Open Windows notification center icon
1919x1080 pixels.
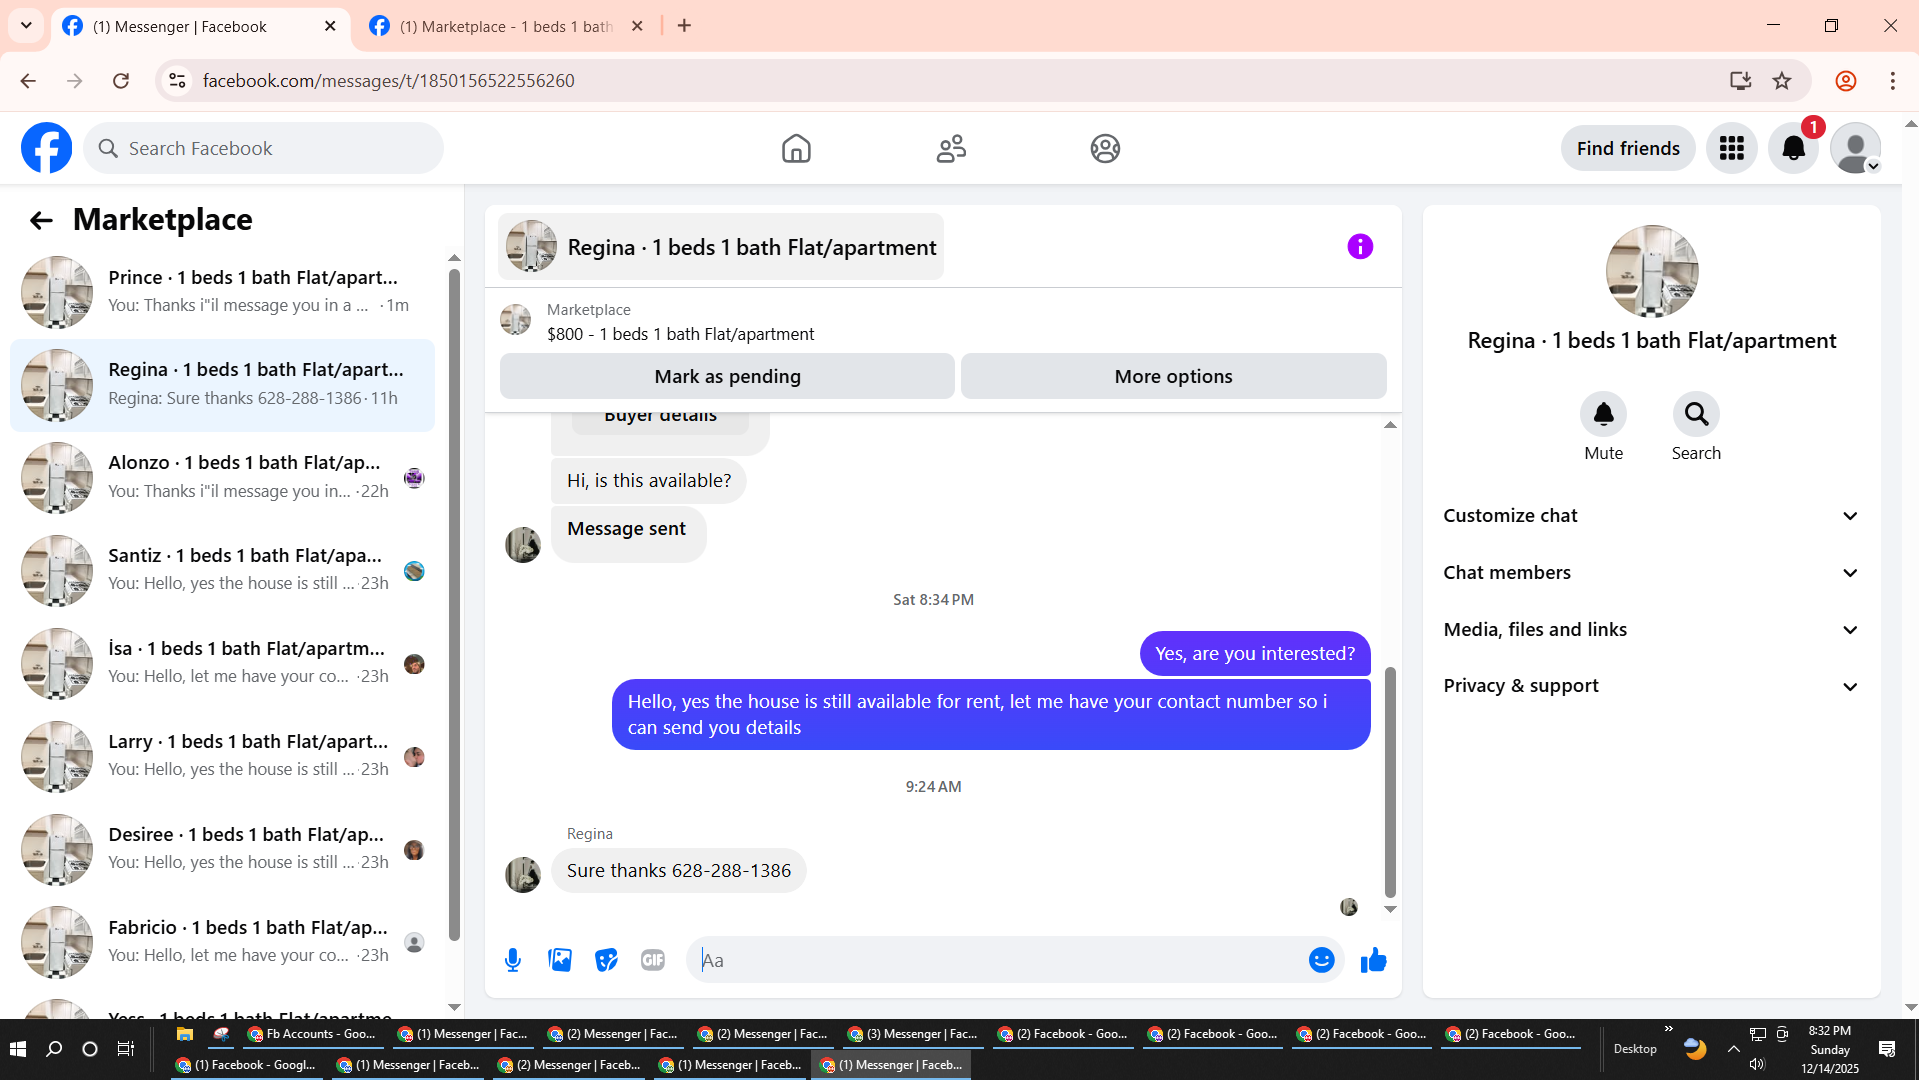(1887, 1049)
